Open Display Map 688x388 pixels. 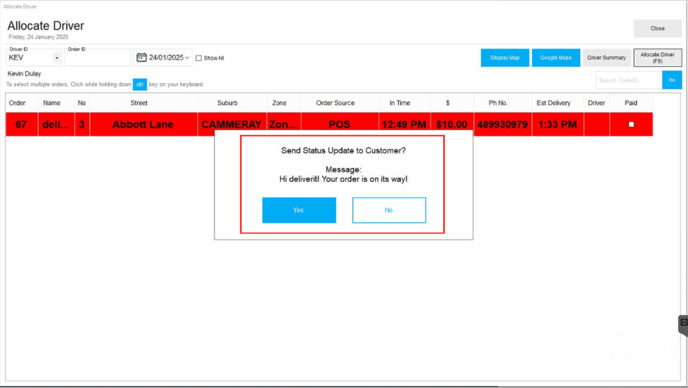tap(505, 57)
